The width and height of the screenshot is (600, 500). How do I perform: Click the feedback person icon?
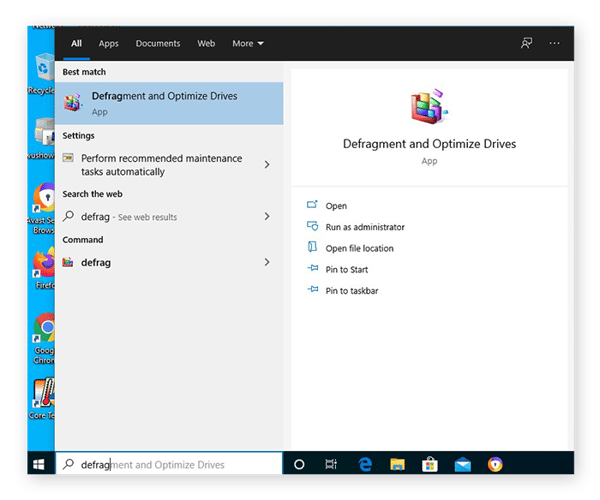(527, 43)
